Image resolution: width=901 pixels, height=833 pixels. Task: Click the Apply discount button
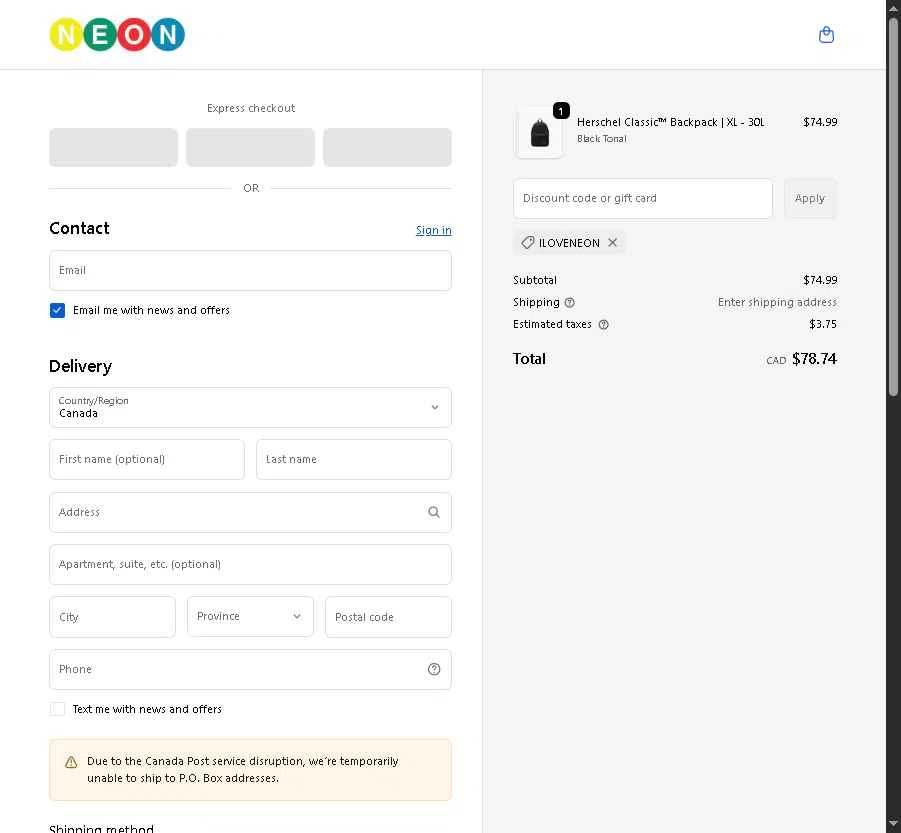(x=810, y=198)
